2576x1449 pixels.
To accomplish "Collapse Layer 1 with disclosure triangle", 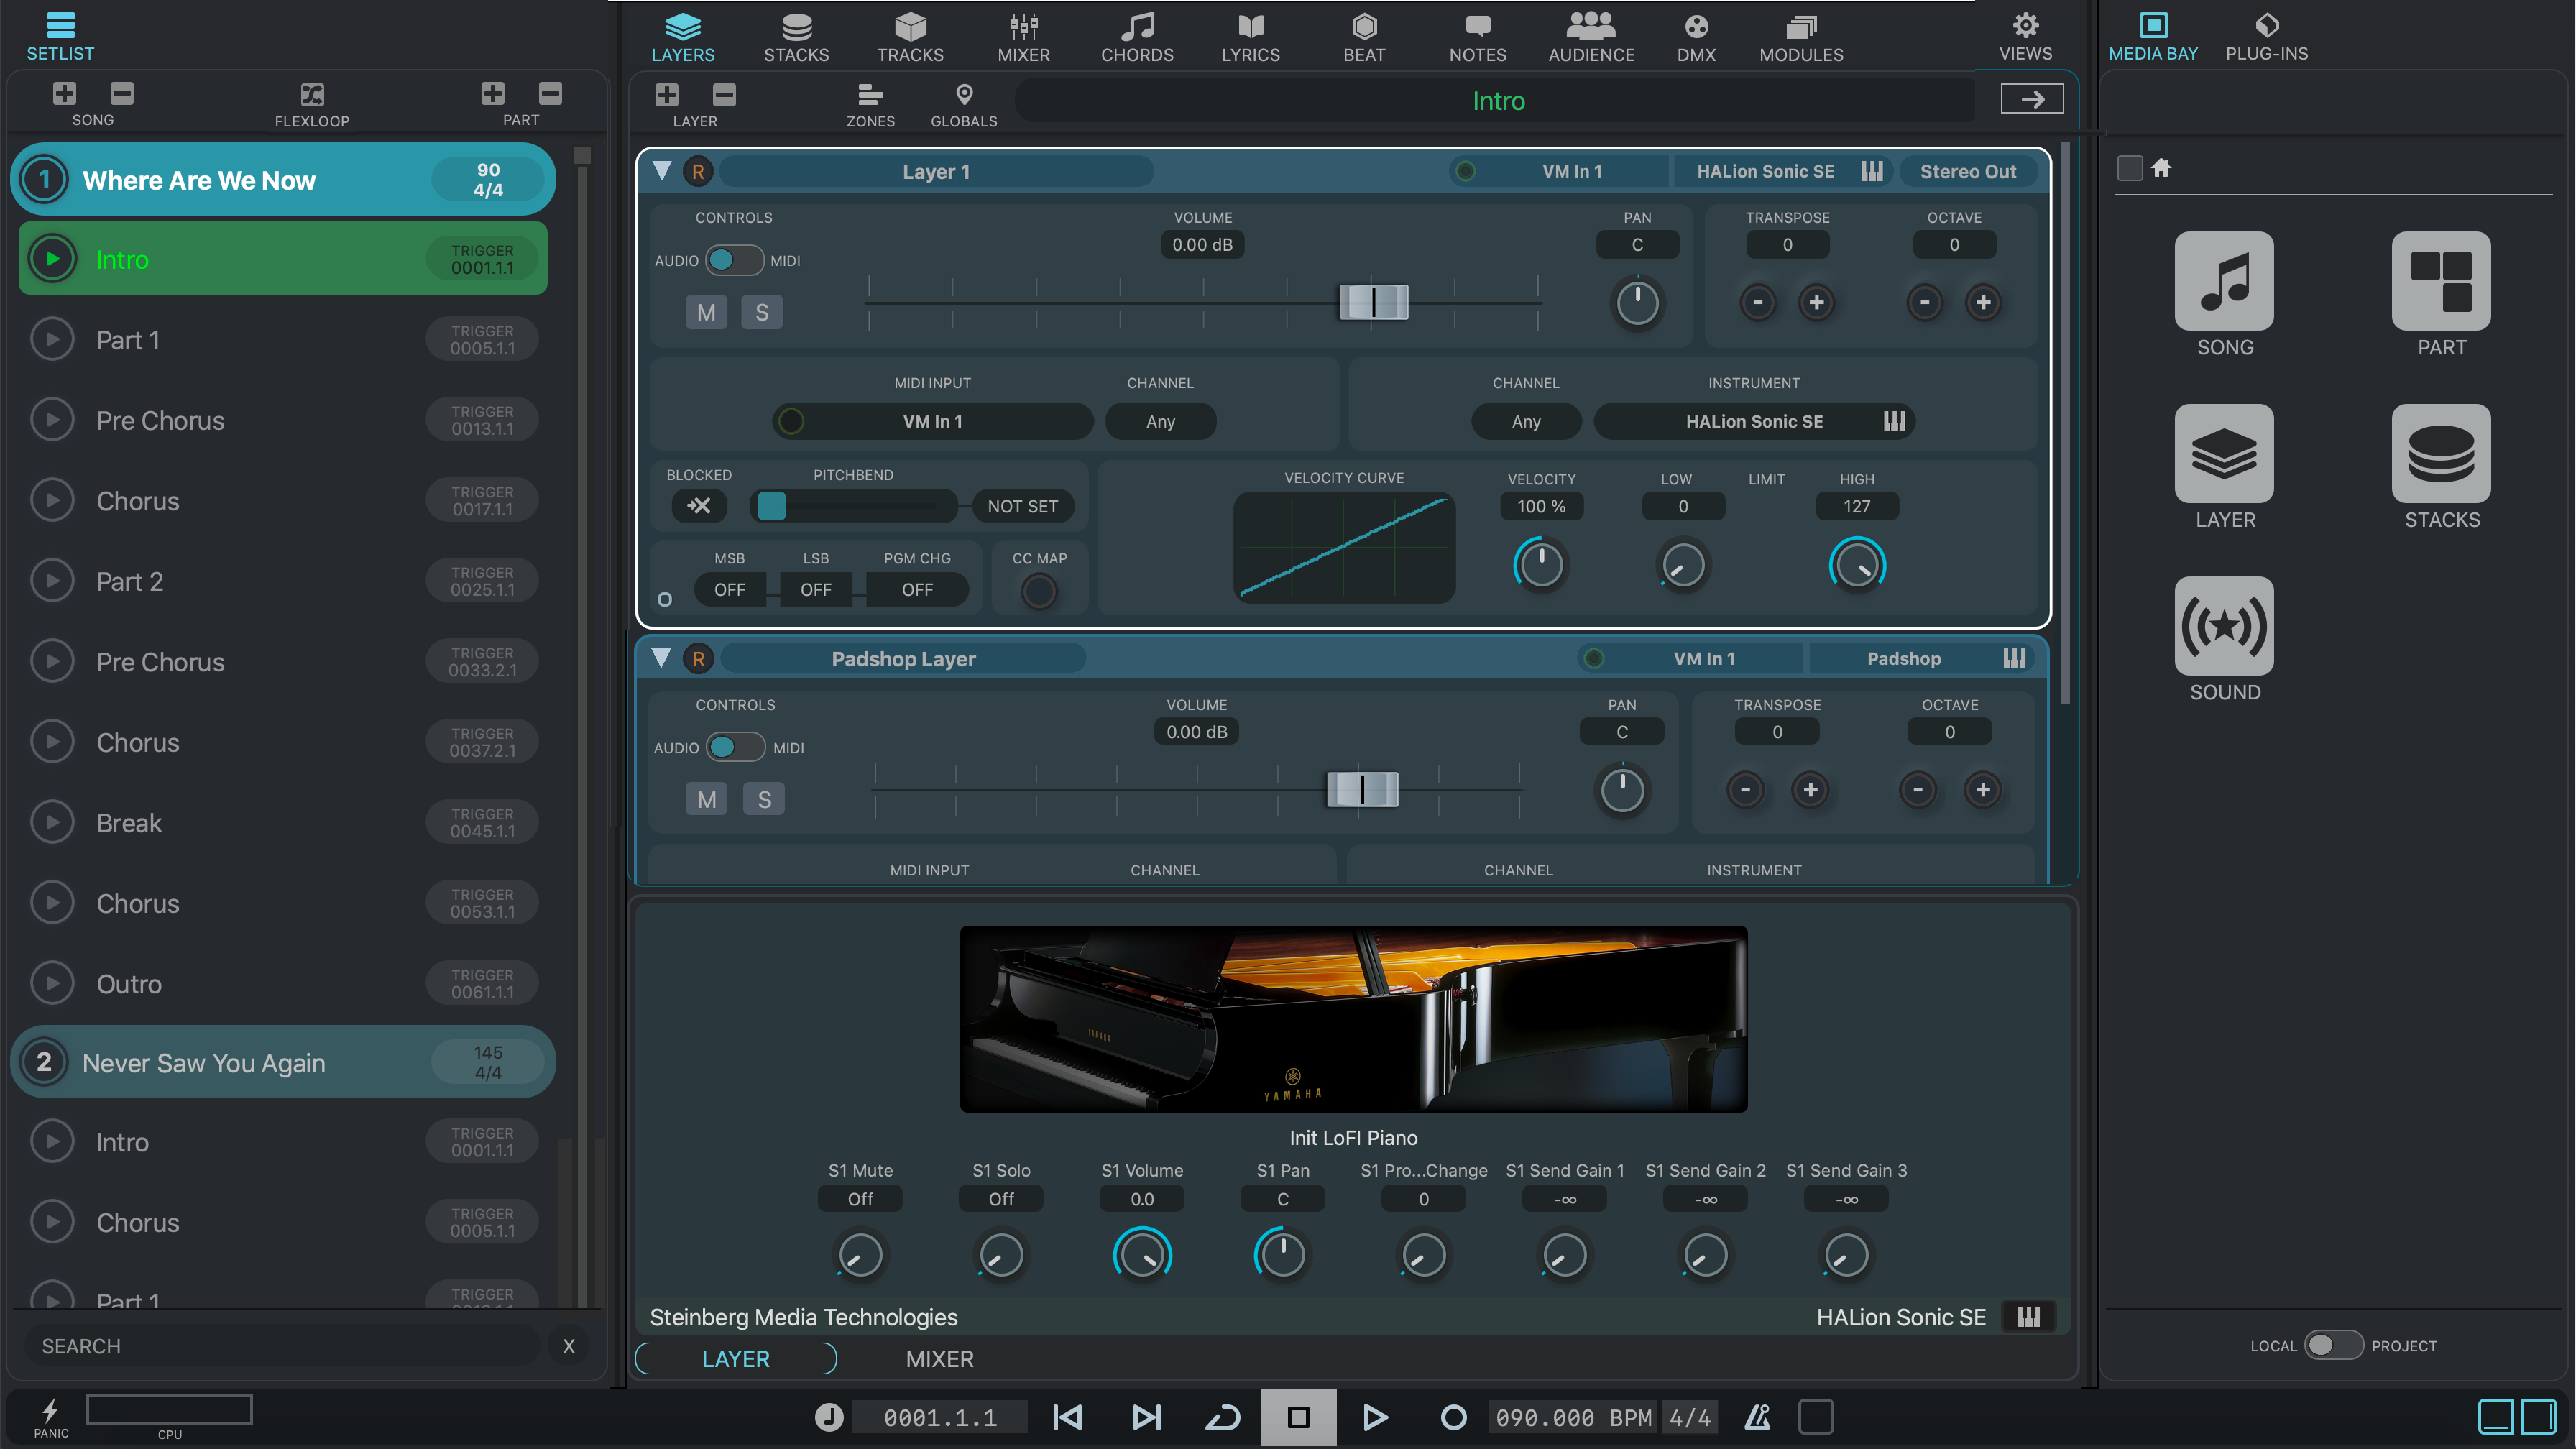I will coord(662,171).
